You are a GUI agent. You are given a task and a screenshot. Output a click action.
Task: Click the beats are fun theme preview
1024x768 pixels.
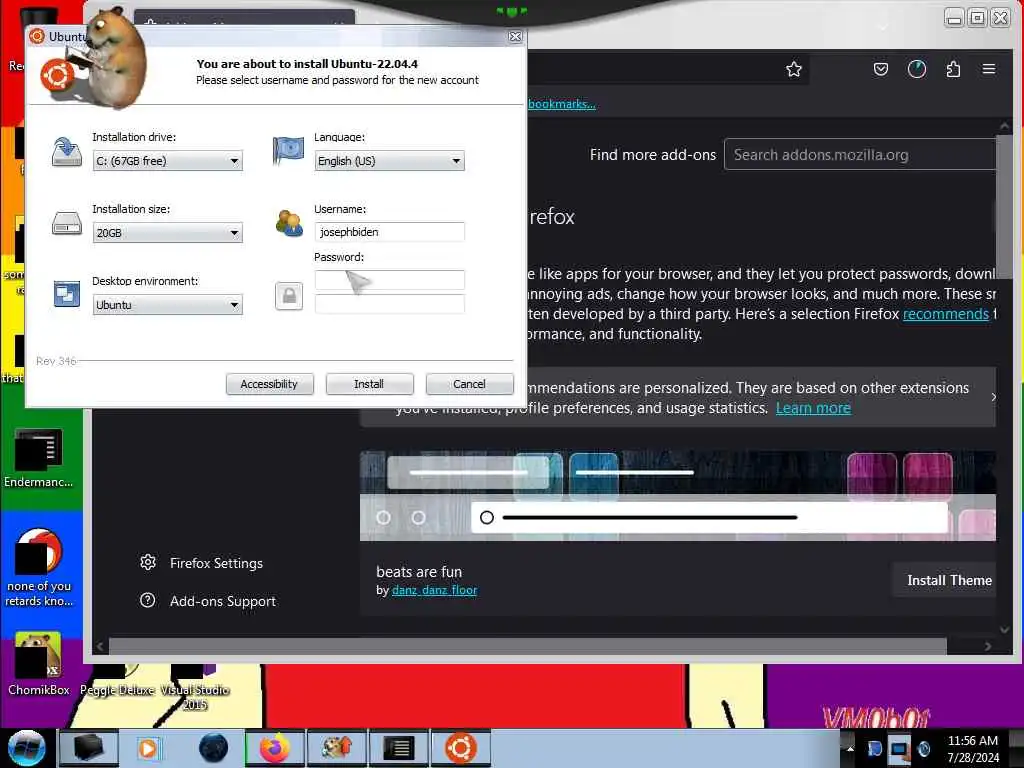point(678,496)
